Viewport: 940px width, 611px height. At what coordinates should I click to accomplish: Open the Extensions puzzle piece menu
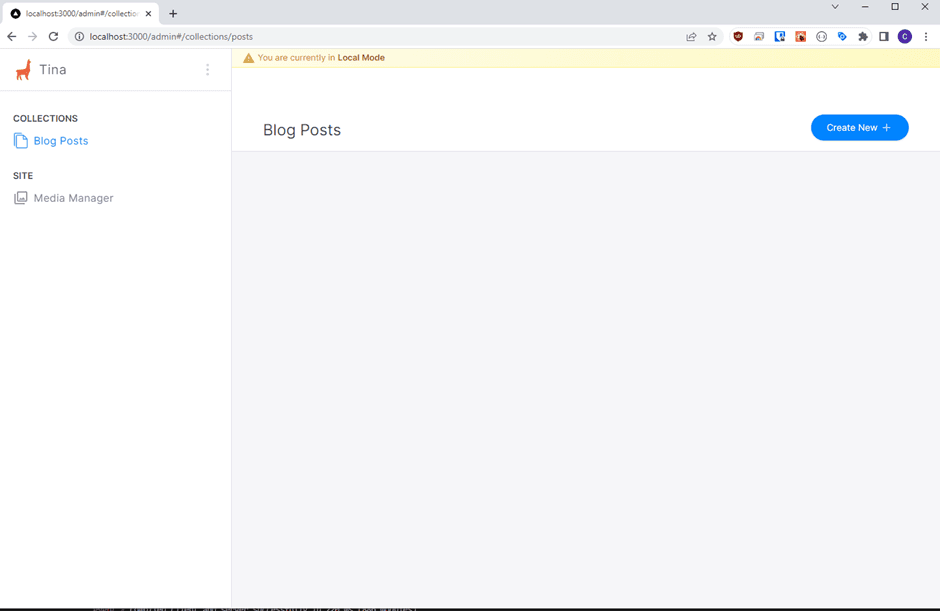pos(863,37)
